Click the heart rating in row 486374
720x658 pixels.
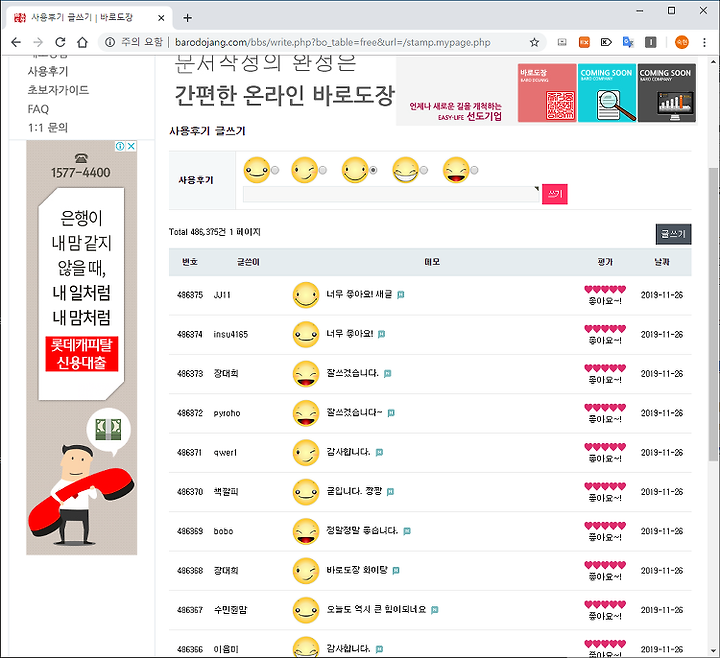point(605,329)
